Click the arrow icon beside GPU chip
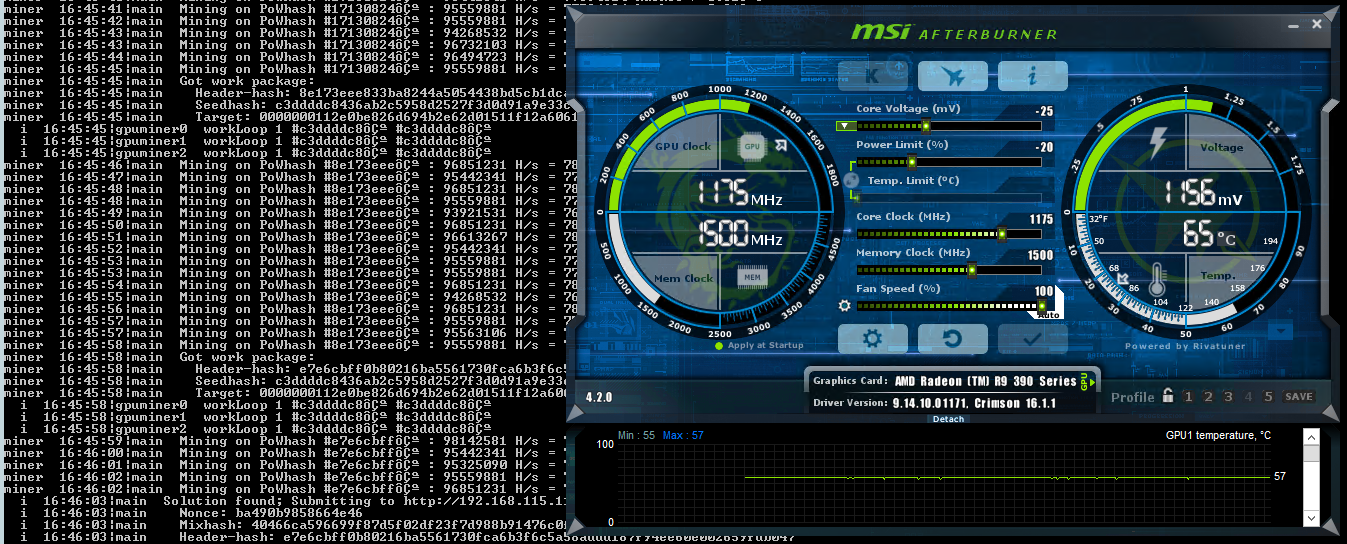This screenshot has width=1347, height=544. click(779, 146)
